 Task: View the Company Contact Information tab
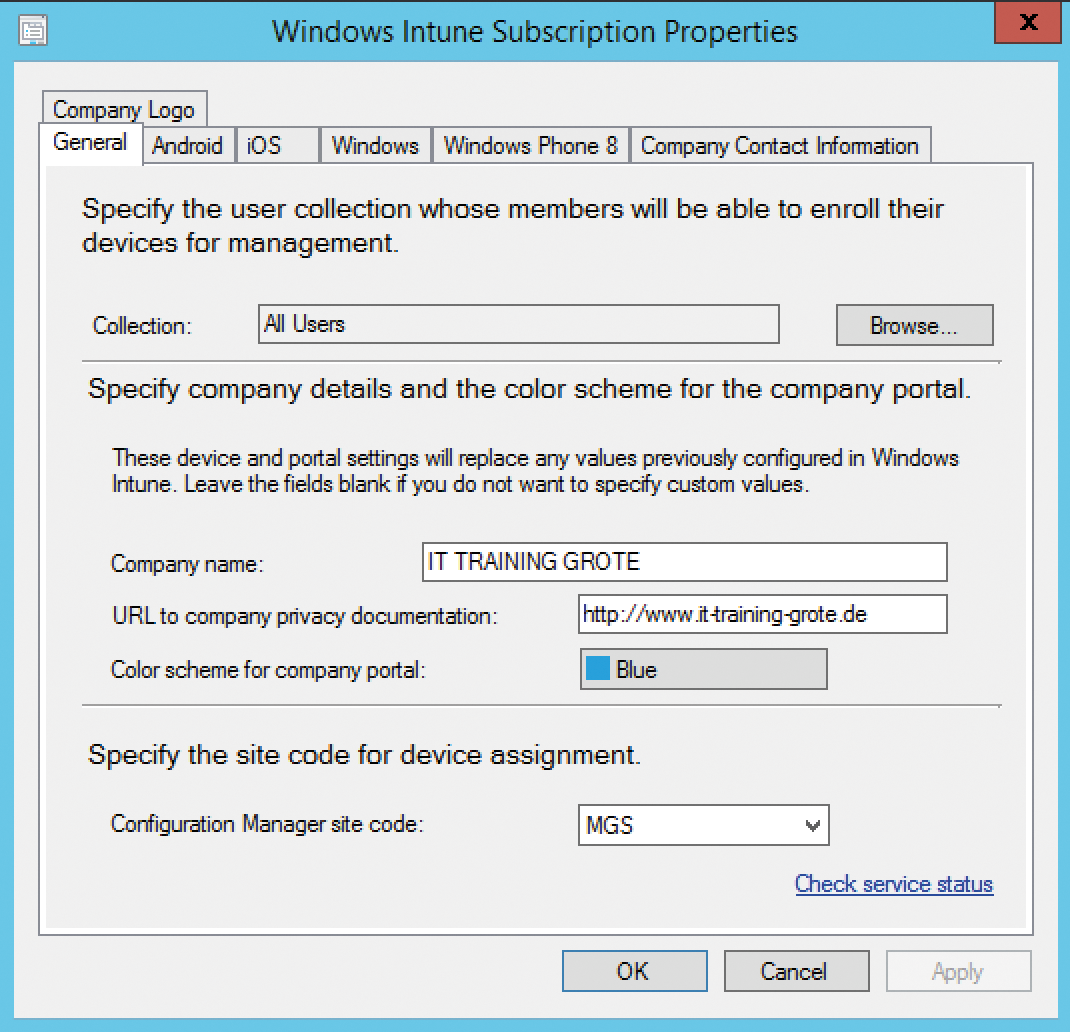(779, 146)
